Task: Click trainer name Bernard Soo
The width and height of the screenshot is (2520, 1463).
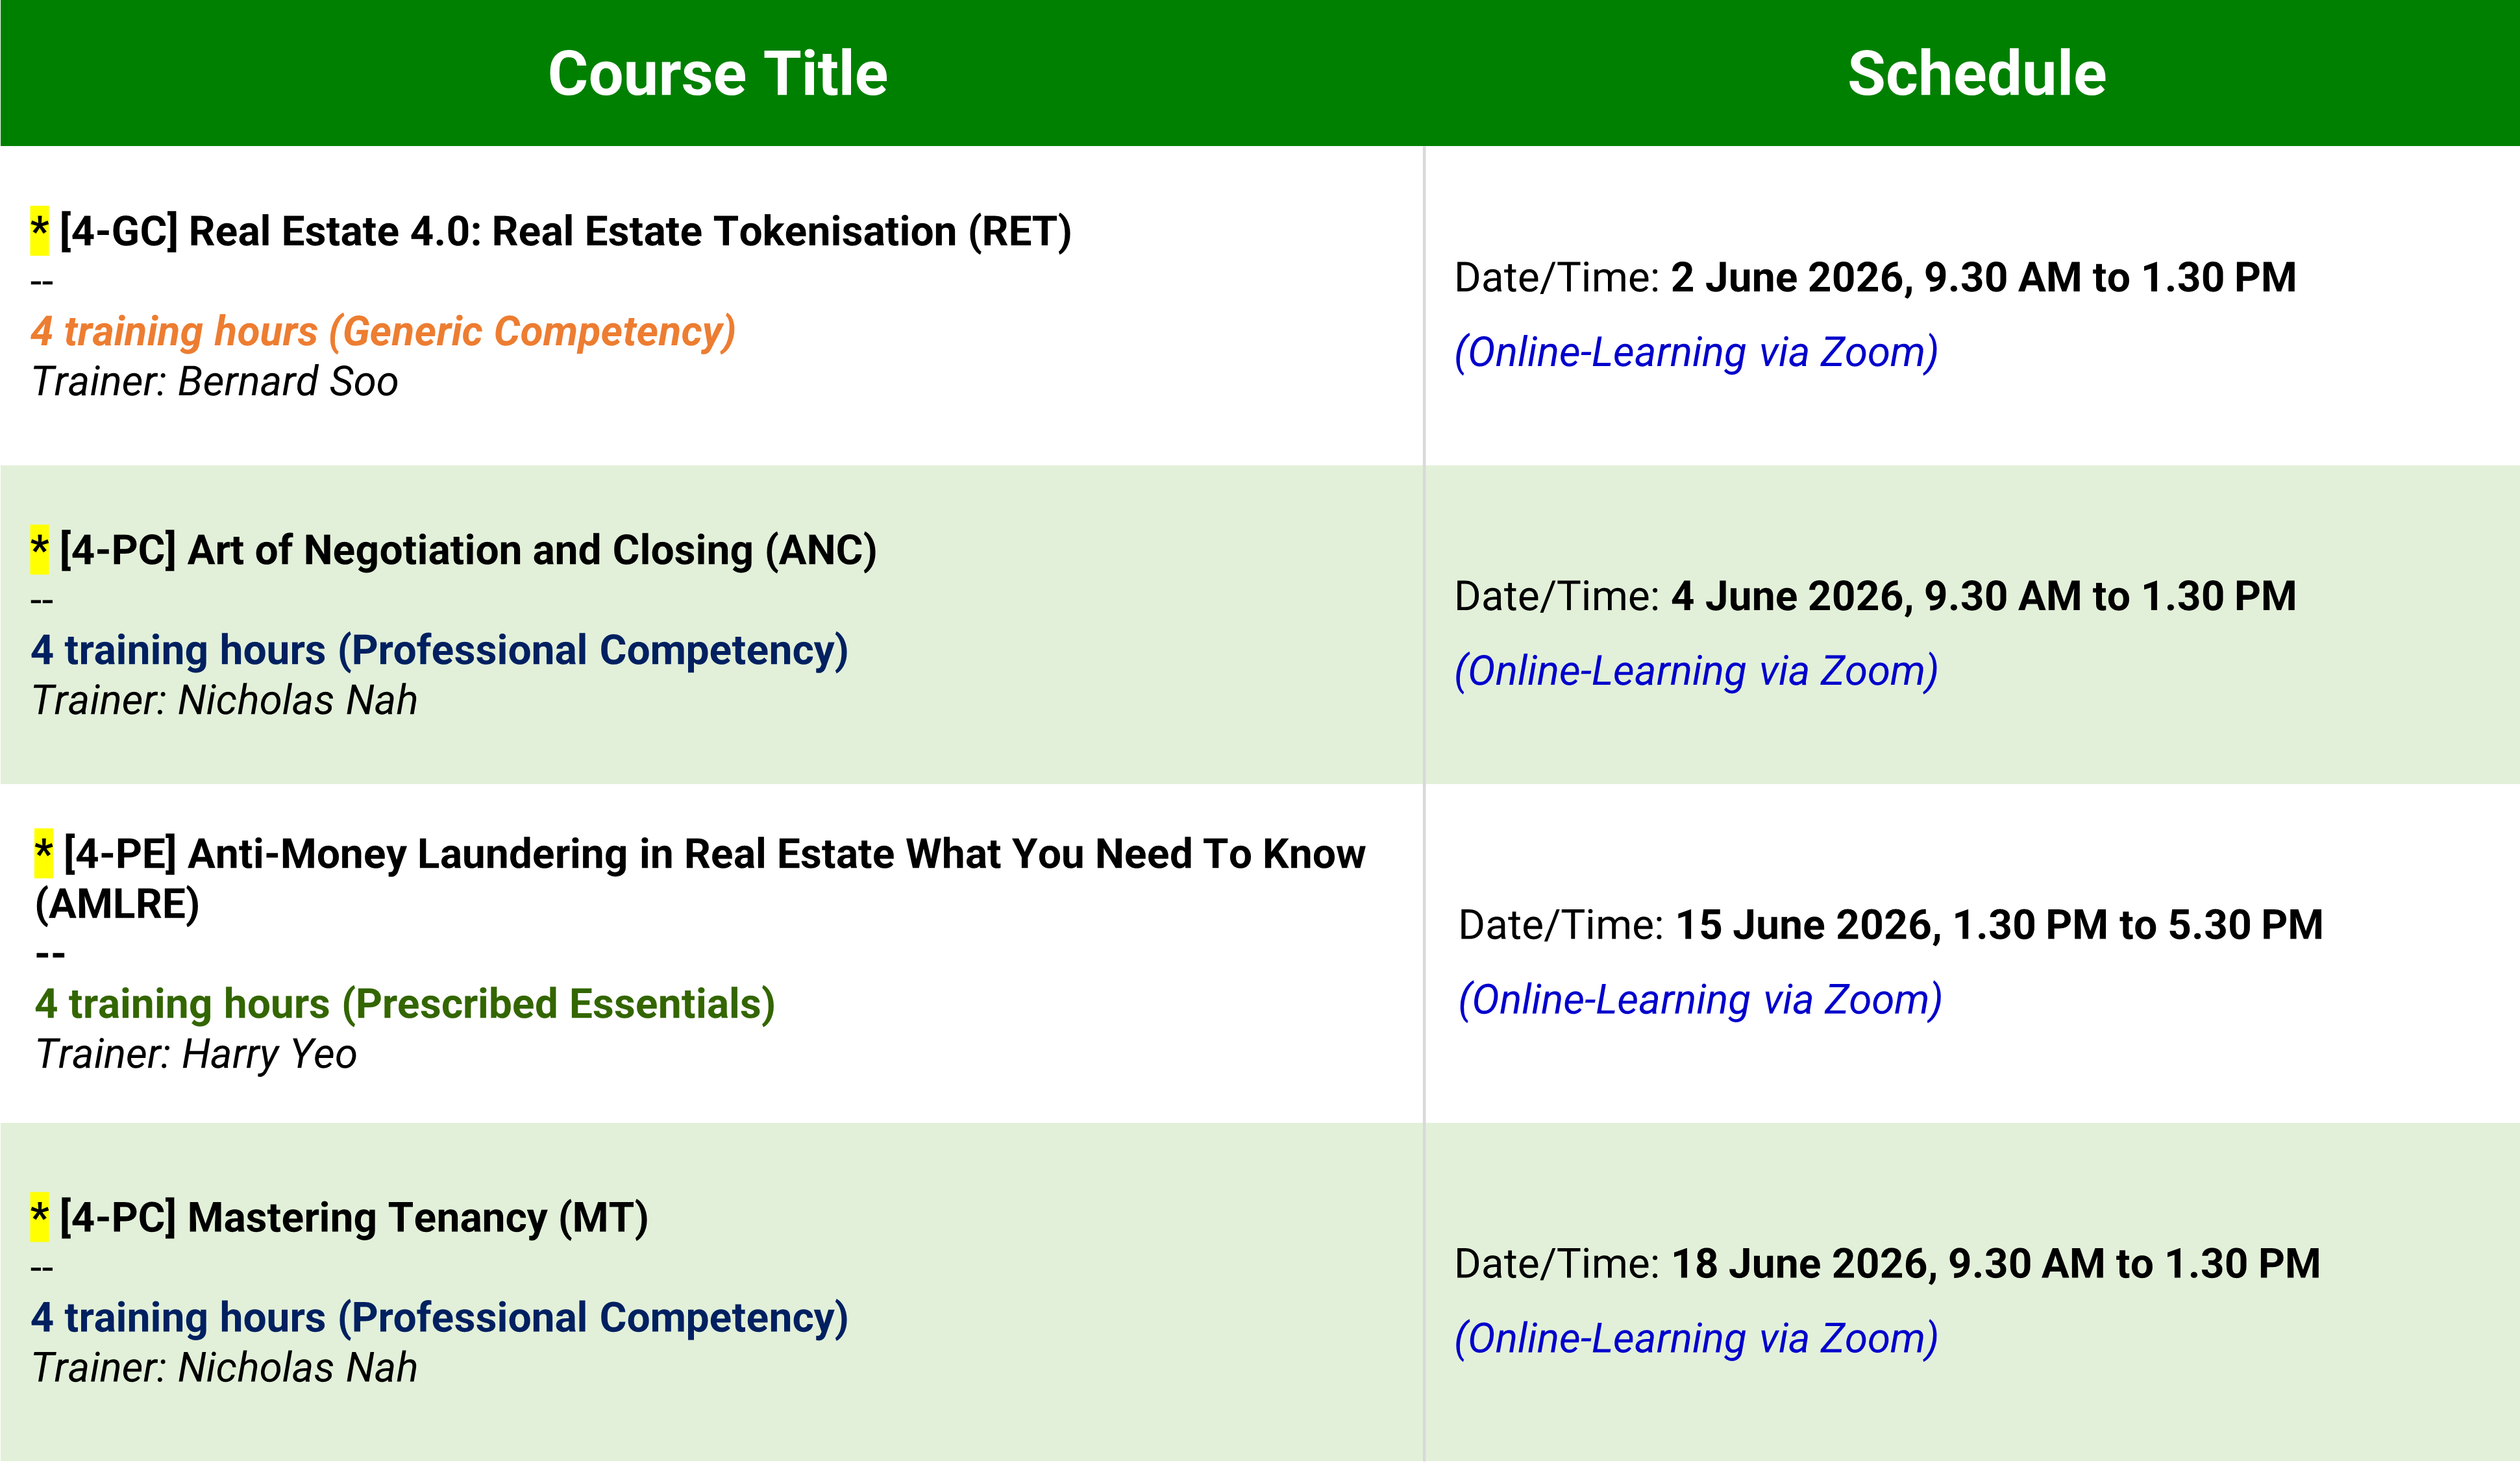Action: [288, 382]
